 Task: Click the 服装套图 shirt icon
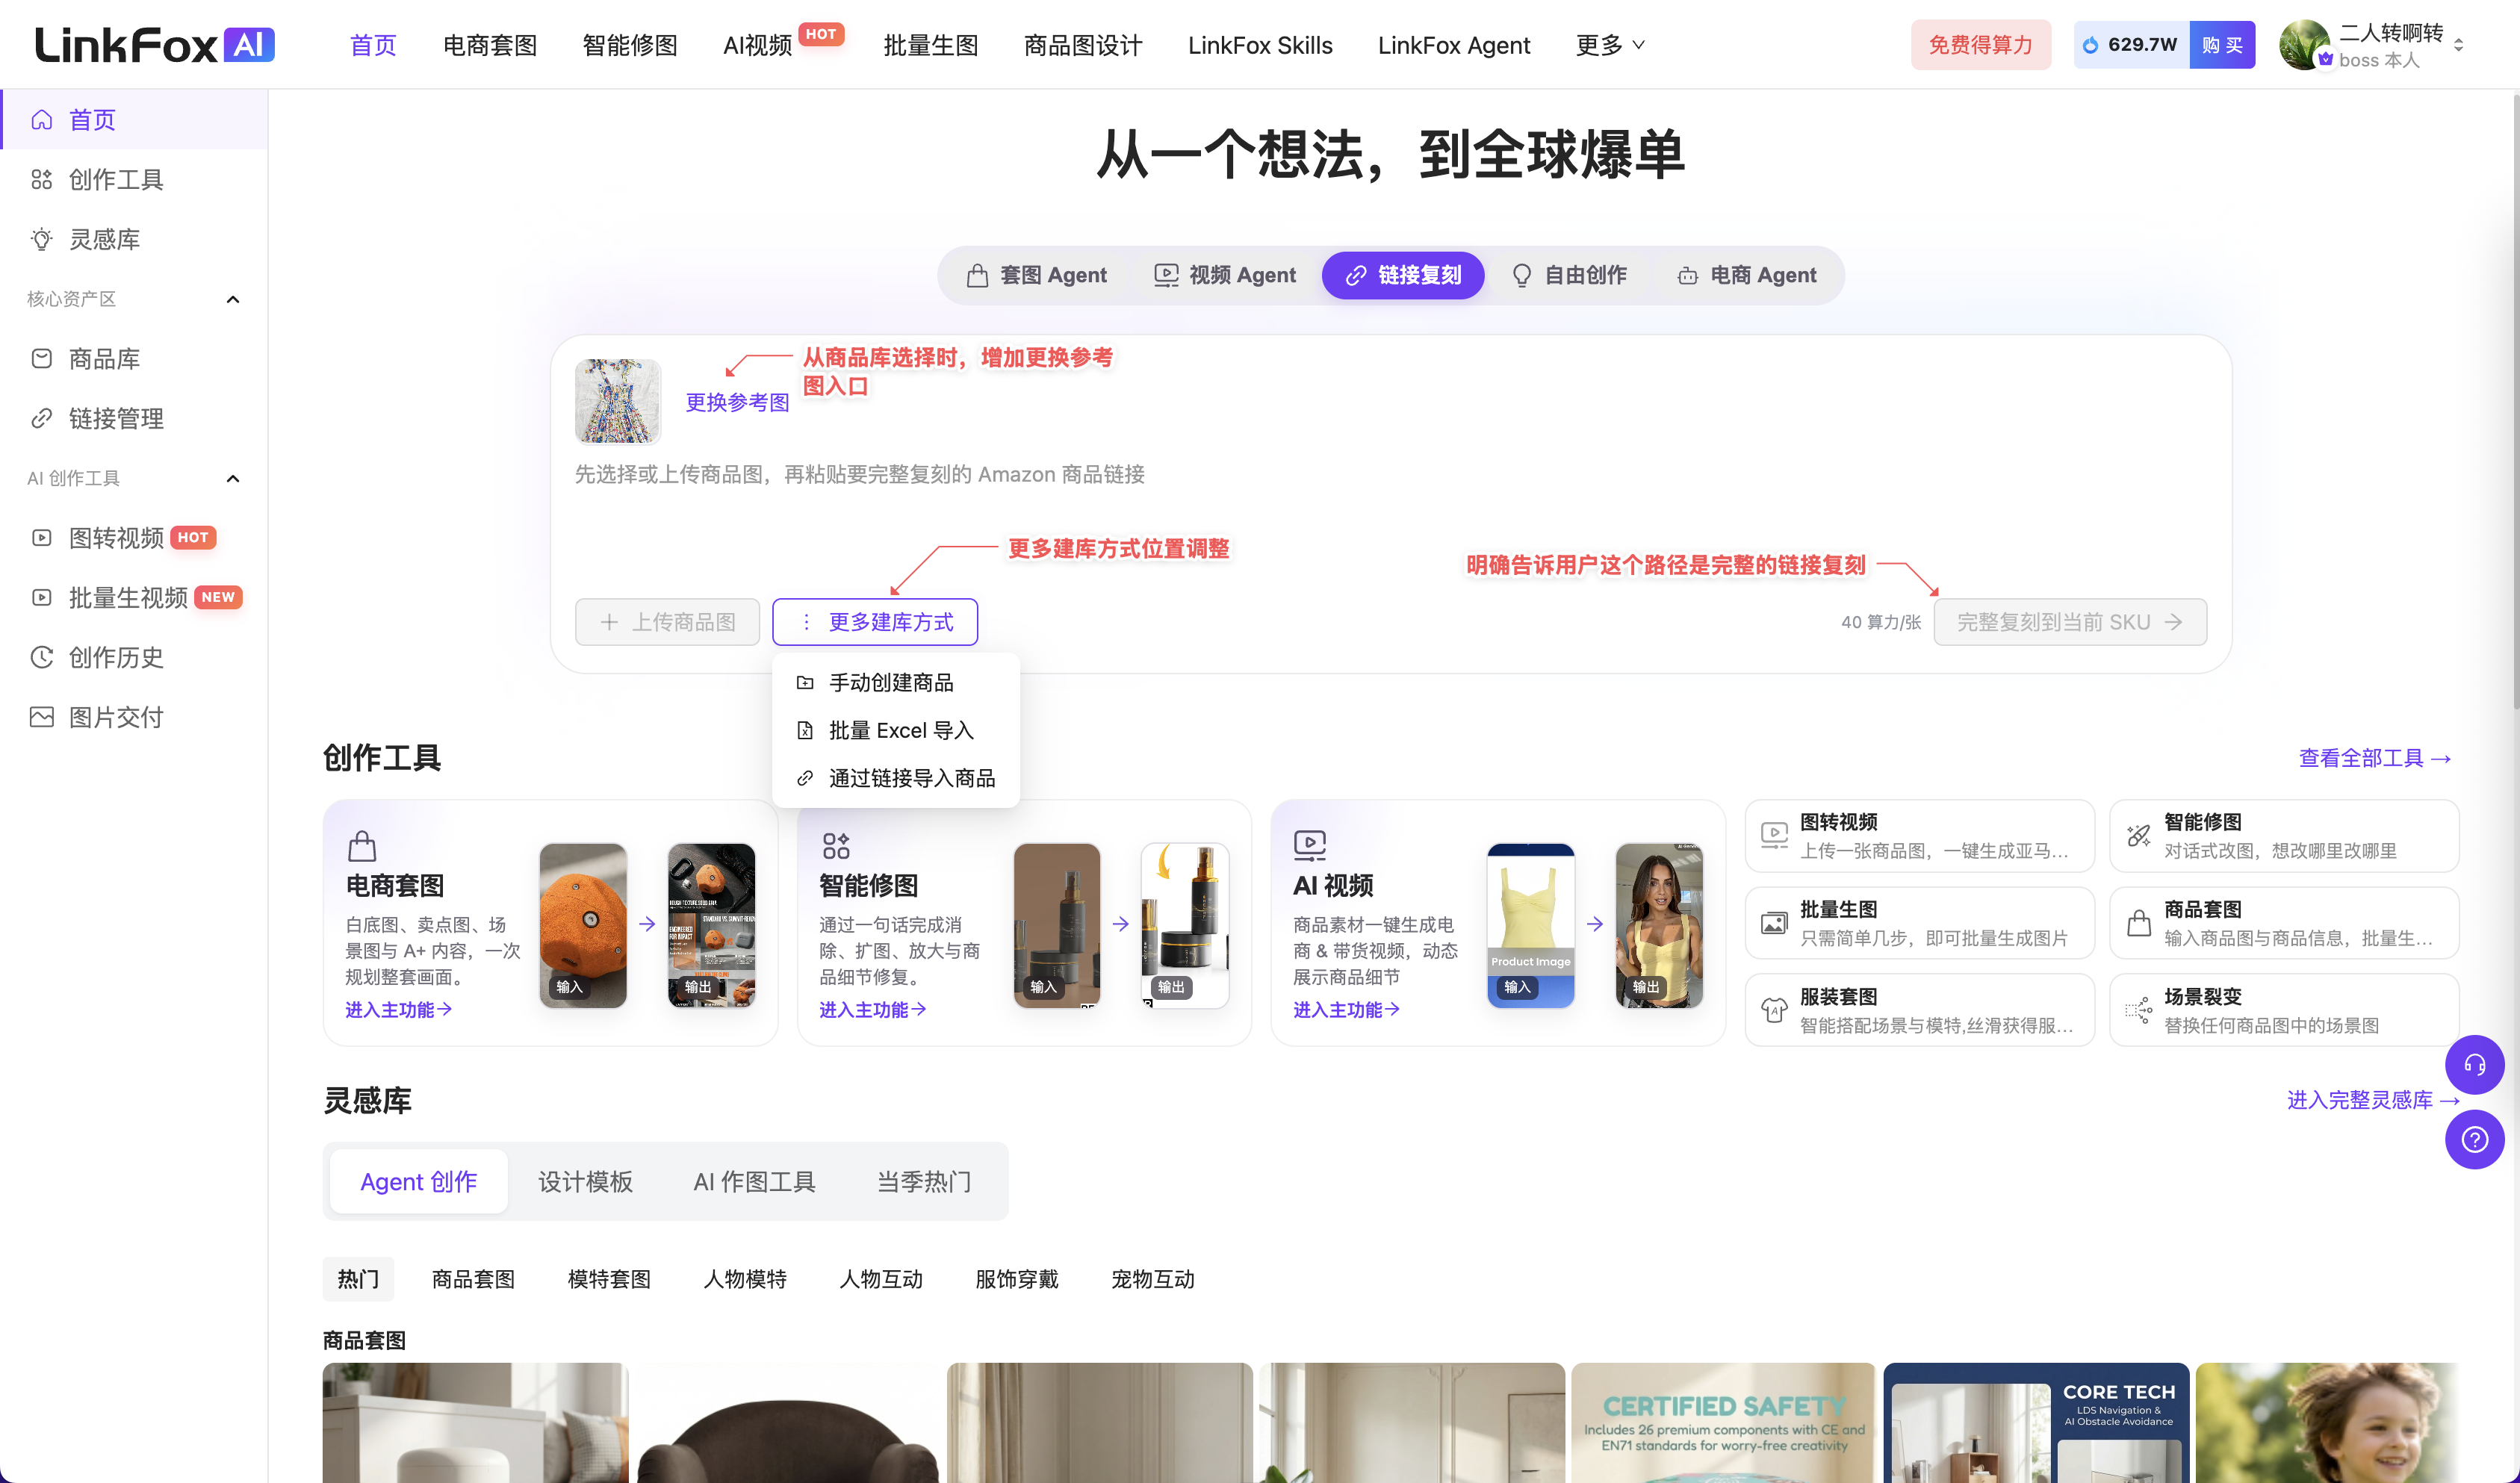point(1774,1010)
